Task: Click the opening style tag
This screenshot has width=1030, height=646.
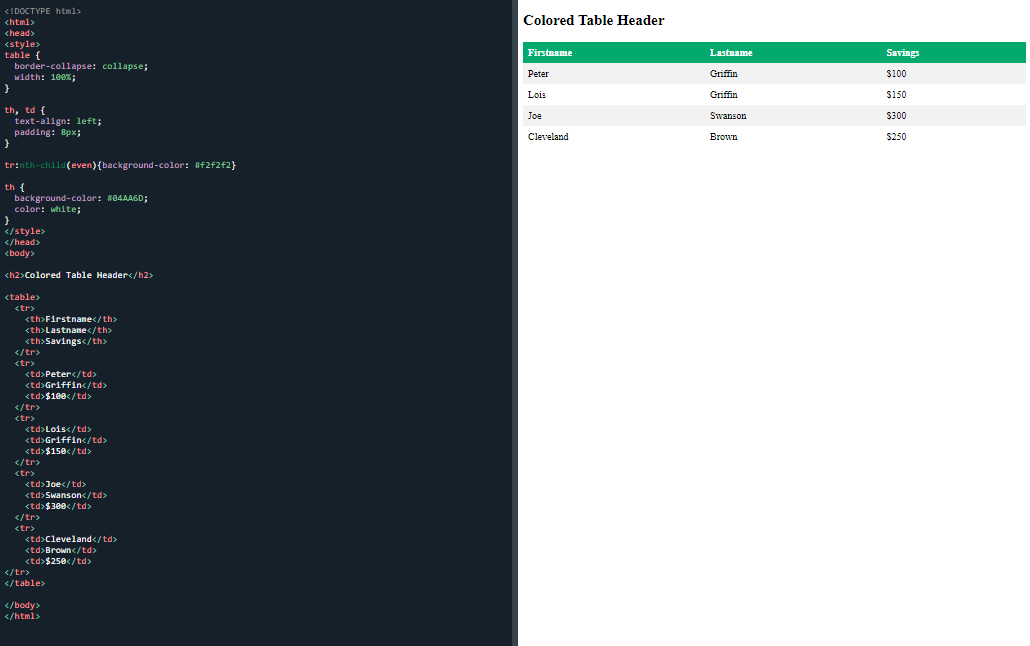Action: (19, 43)
